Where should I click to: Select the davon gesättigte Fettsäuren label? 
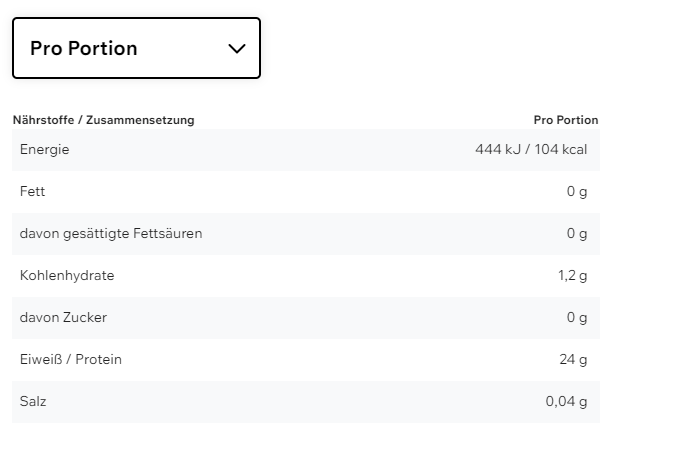point(111,234)
